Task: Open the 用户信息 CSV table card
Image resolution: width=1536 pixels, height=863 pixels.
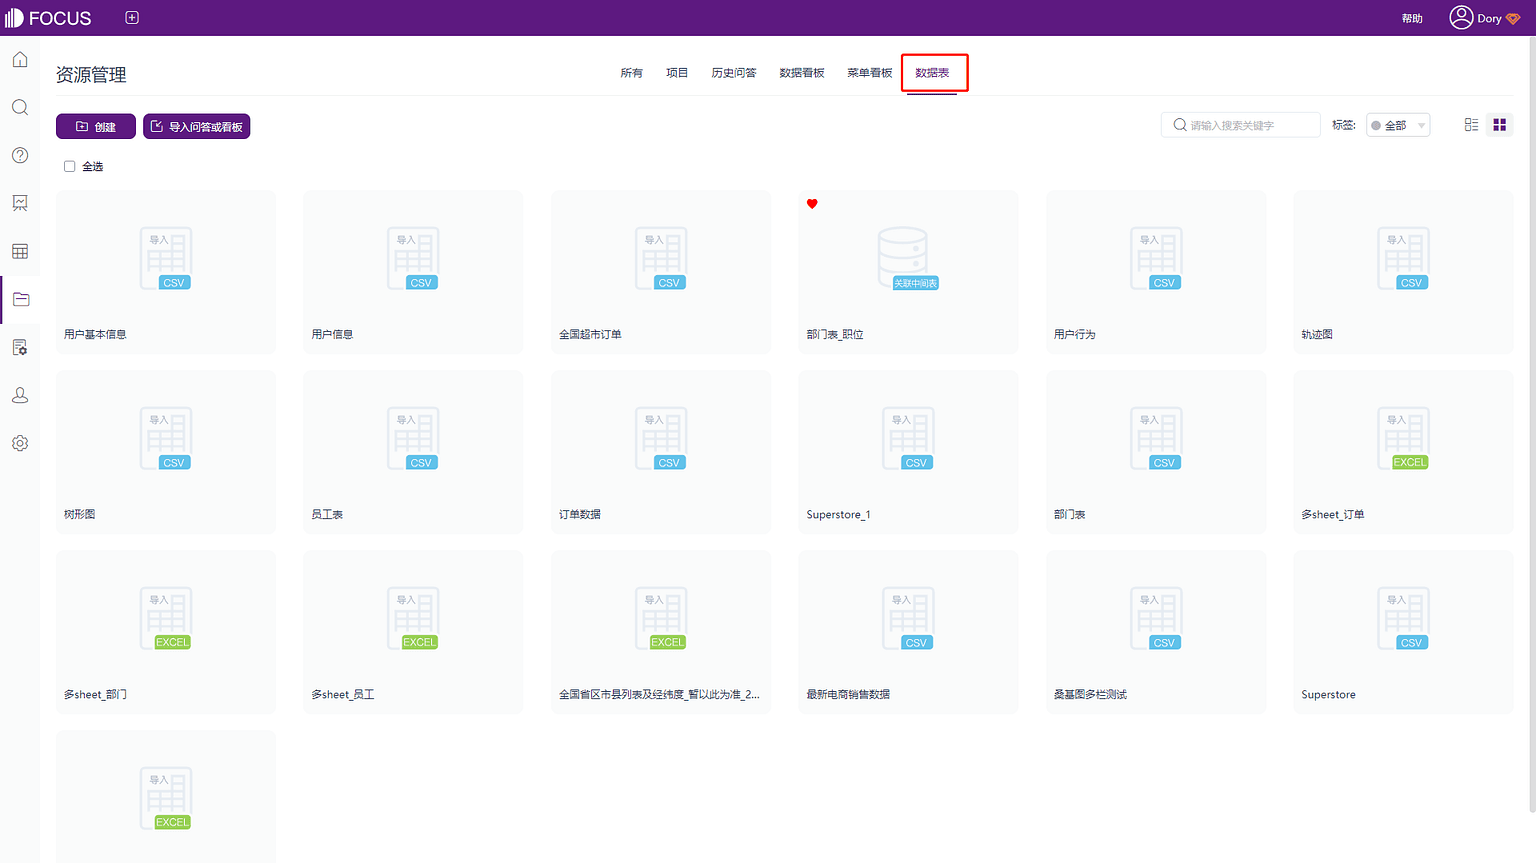Action: (x=413, y=272)
